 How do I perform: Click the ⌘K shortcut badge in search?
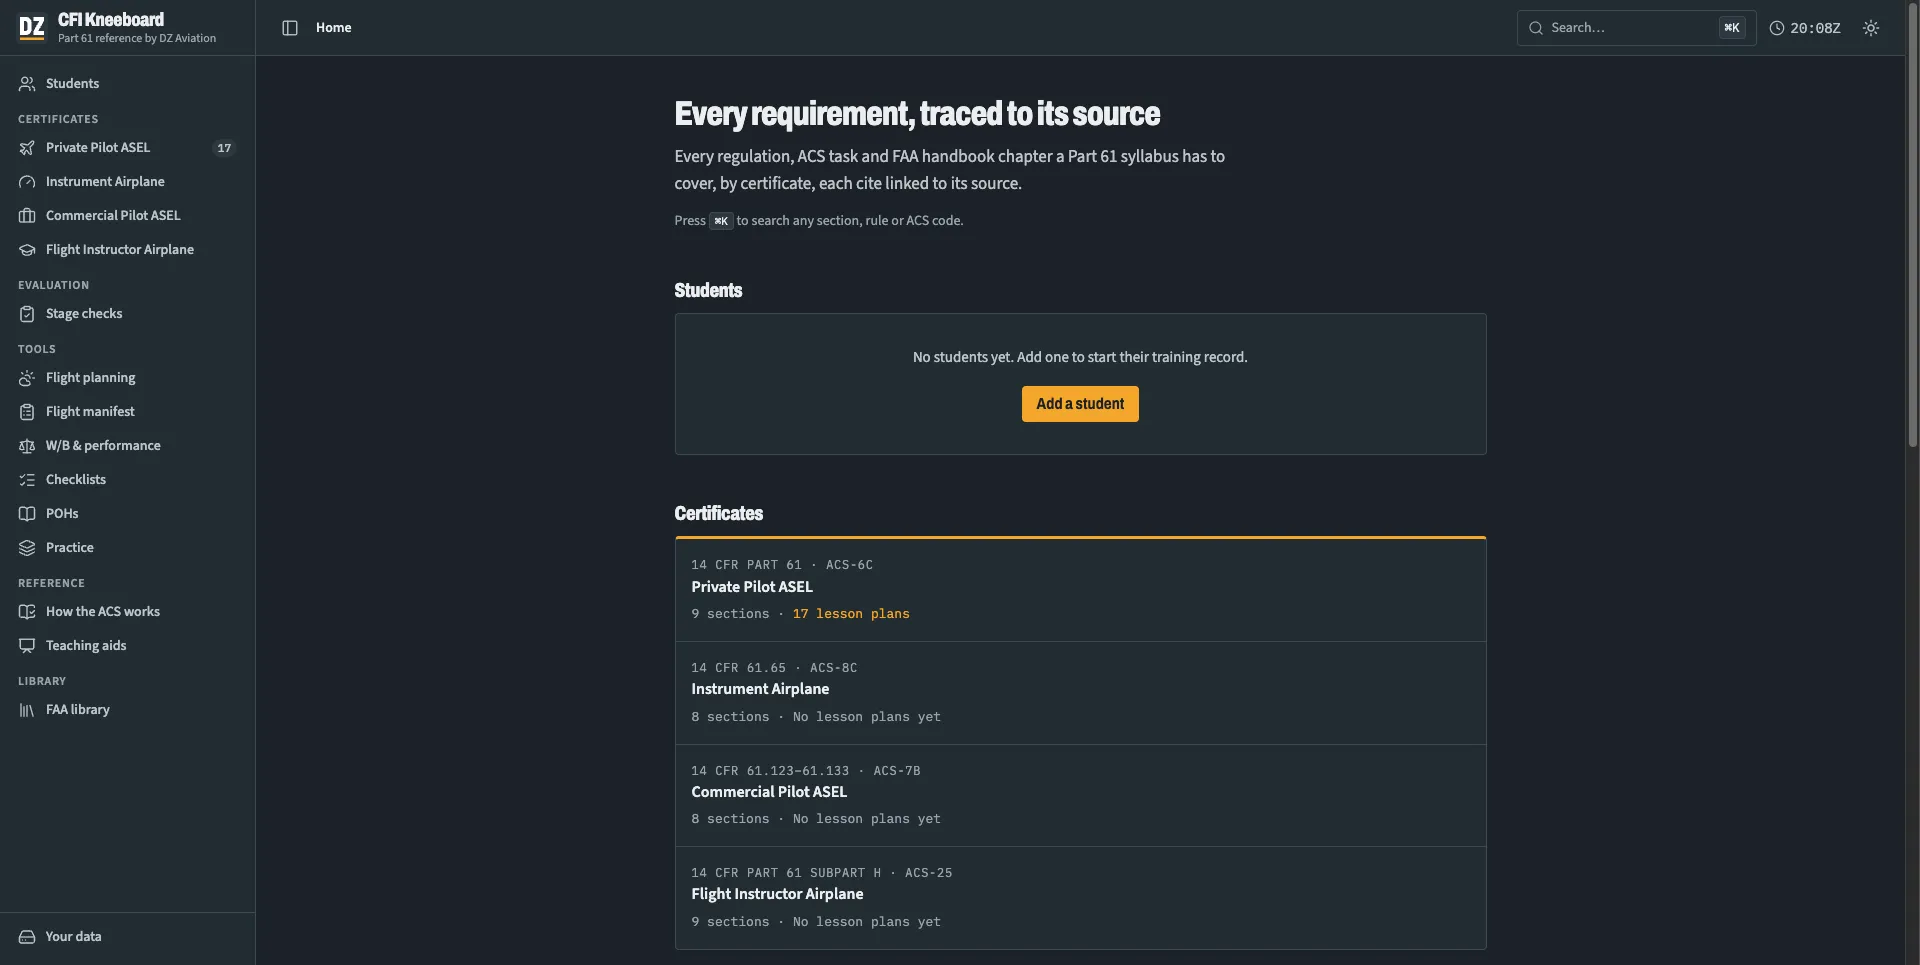click(x=1732, y=28)
